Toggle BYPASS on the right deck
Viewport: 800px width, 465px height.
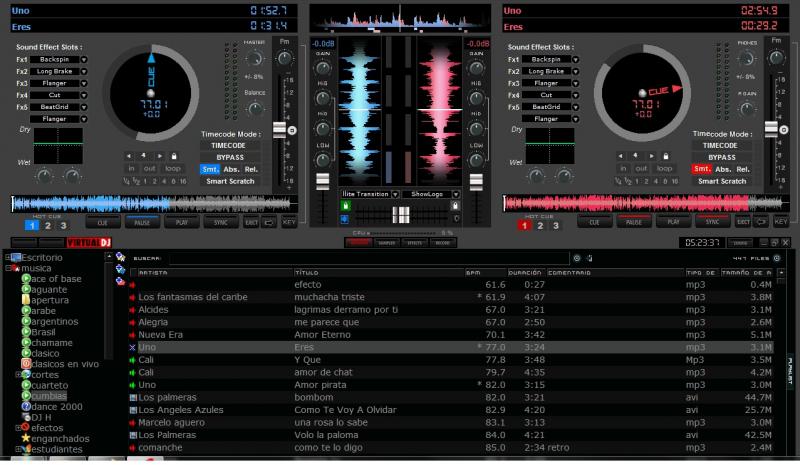point(721,157)
